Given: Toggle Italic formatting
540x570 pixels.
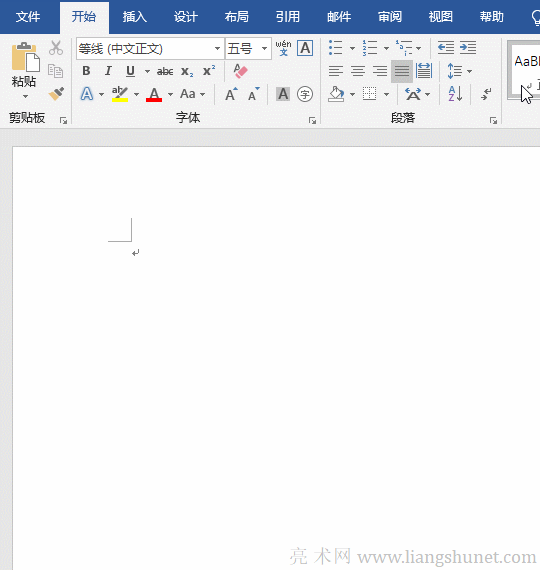Looking at the screenshot, I should click(x=108, y=71).
